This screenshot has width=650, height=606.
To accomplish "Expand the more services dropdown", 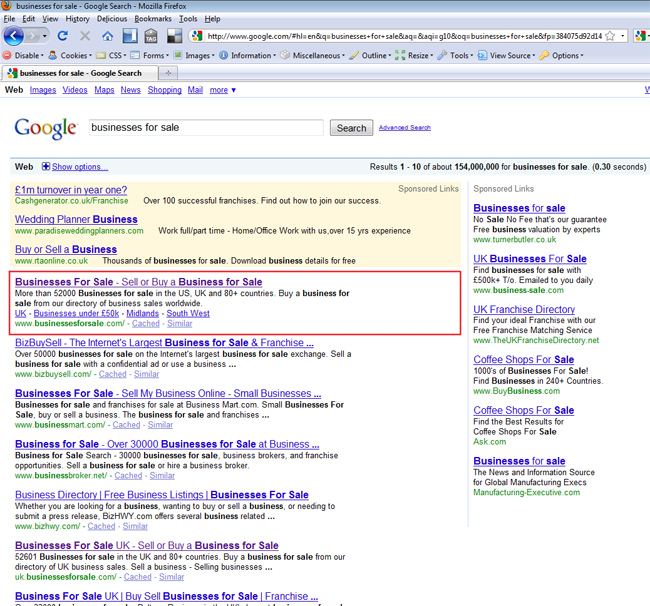I will coord(223,90).
